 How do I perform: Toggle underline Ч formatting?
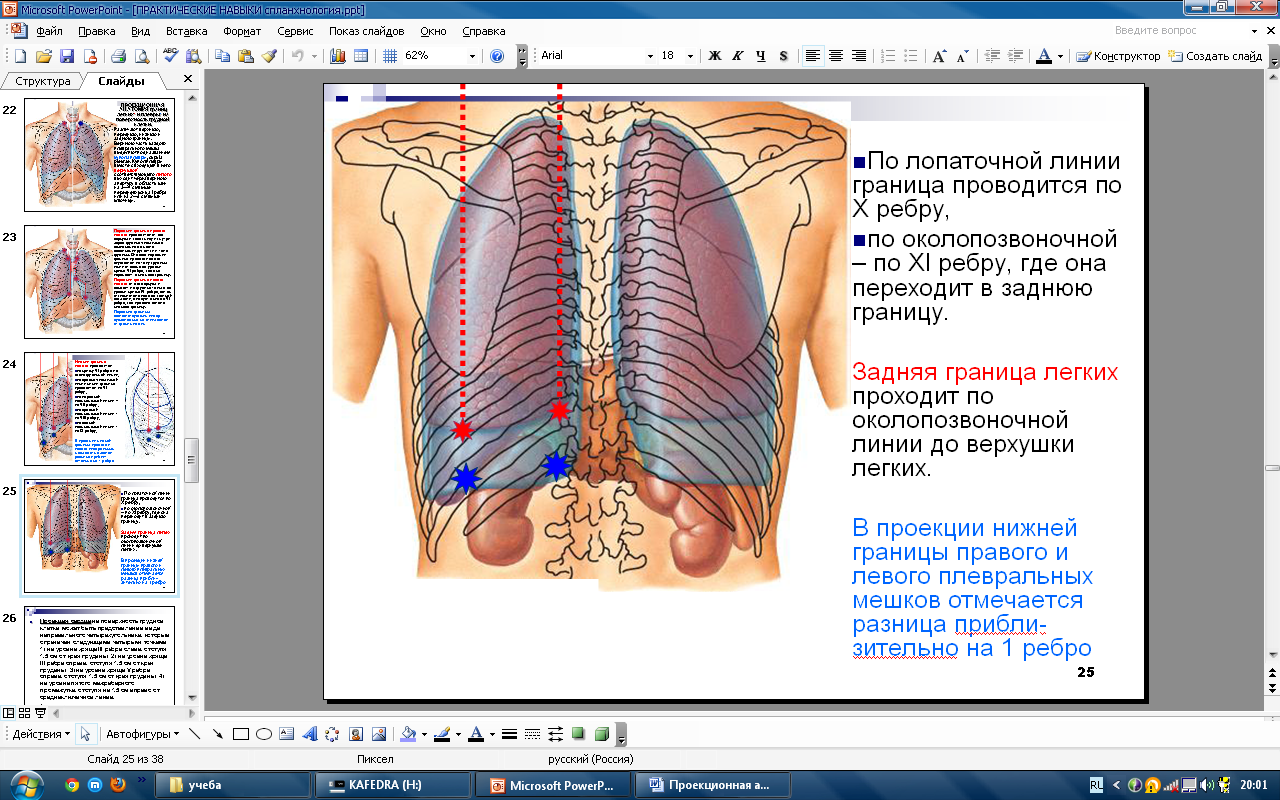[761, 56]
